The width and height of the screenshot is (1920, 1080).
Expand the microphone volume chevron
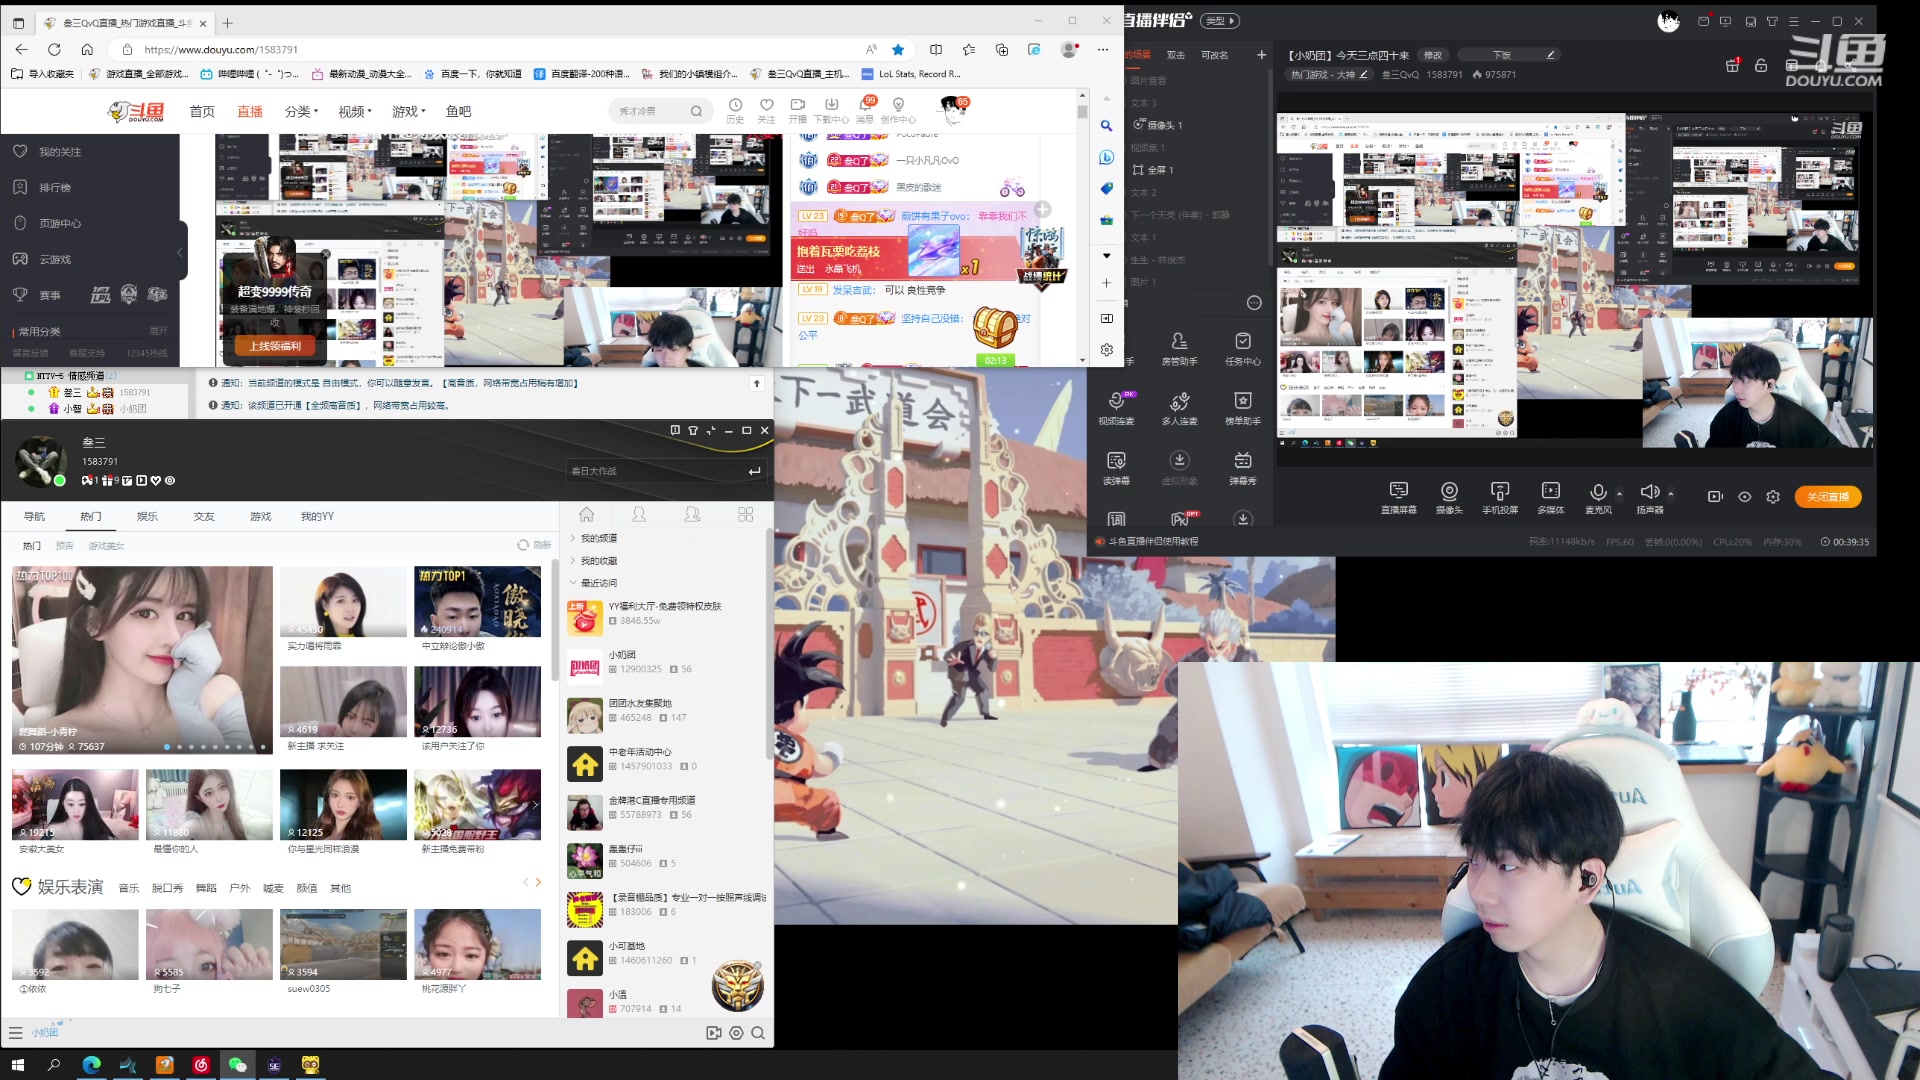1619,494
